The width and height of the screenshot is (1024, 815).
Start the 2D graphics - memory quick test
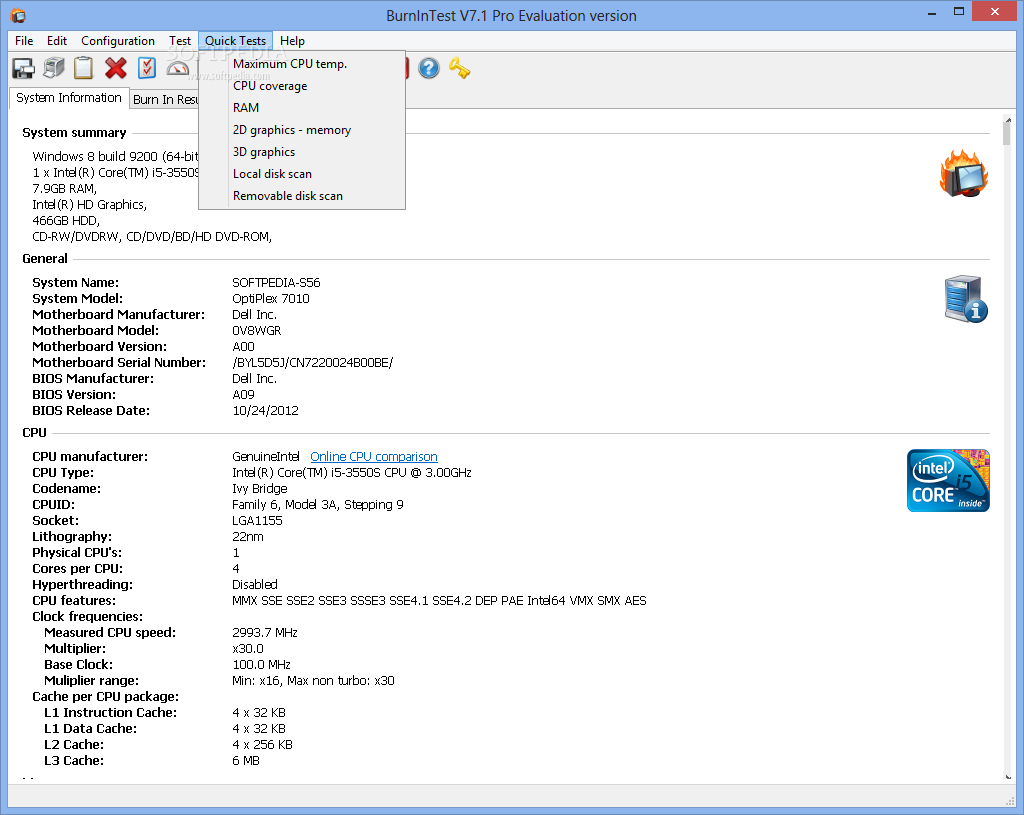[x=302, y=130]
